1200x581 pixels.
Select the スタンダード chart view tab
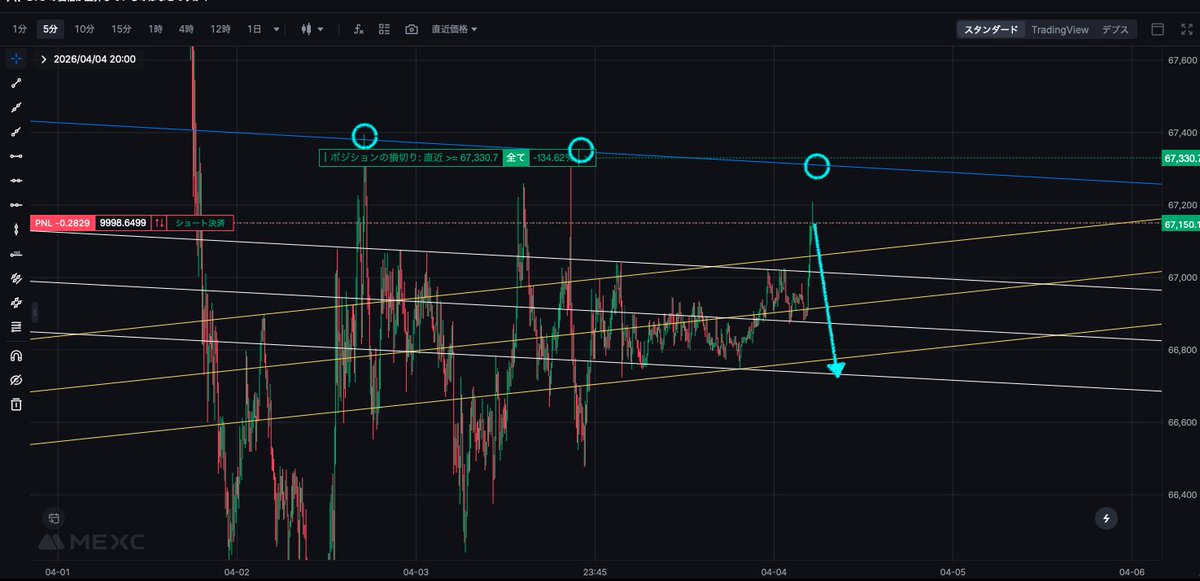[x=991, y=29]
